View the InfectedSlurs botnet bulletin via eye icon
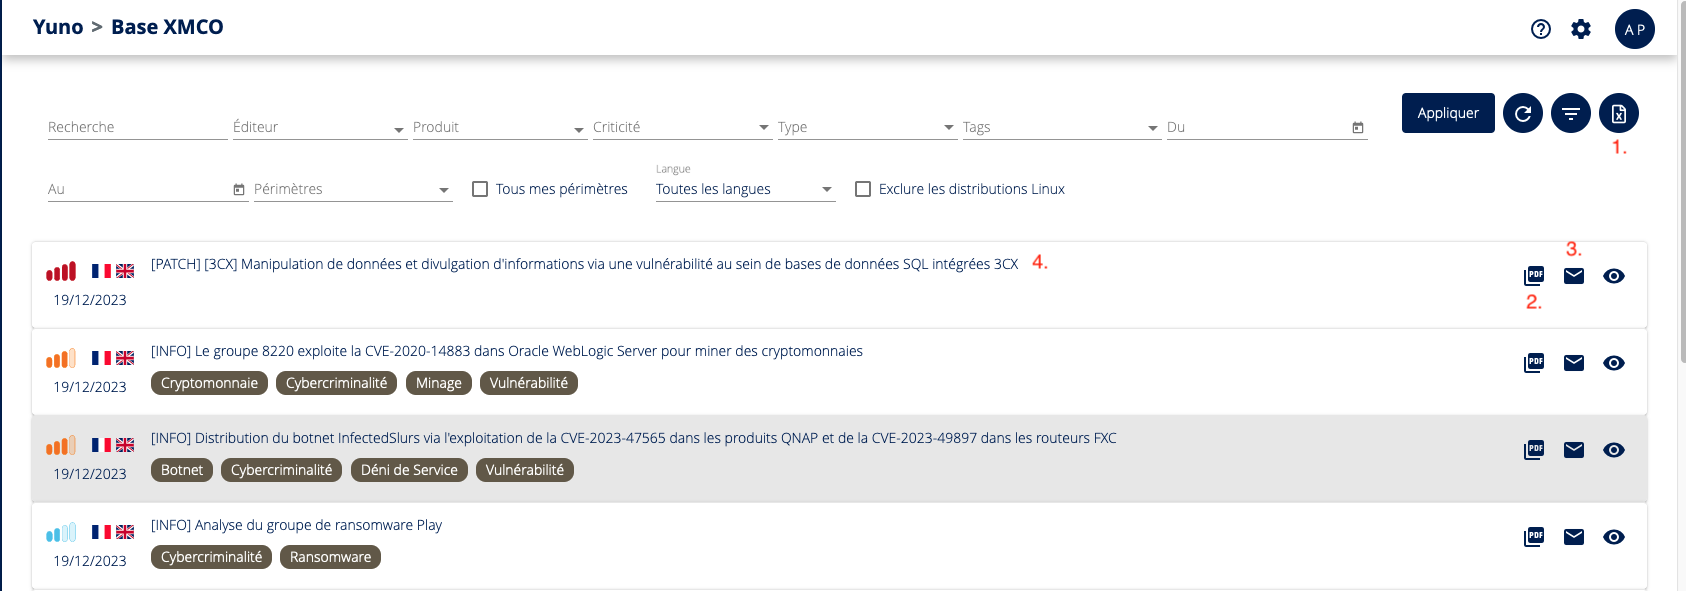 [1613, 450]
